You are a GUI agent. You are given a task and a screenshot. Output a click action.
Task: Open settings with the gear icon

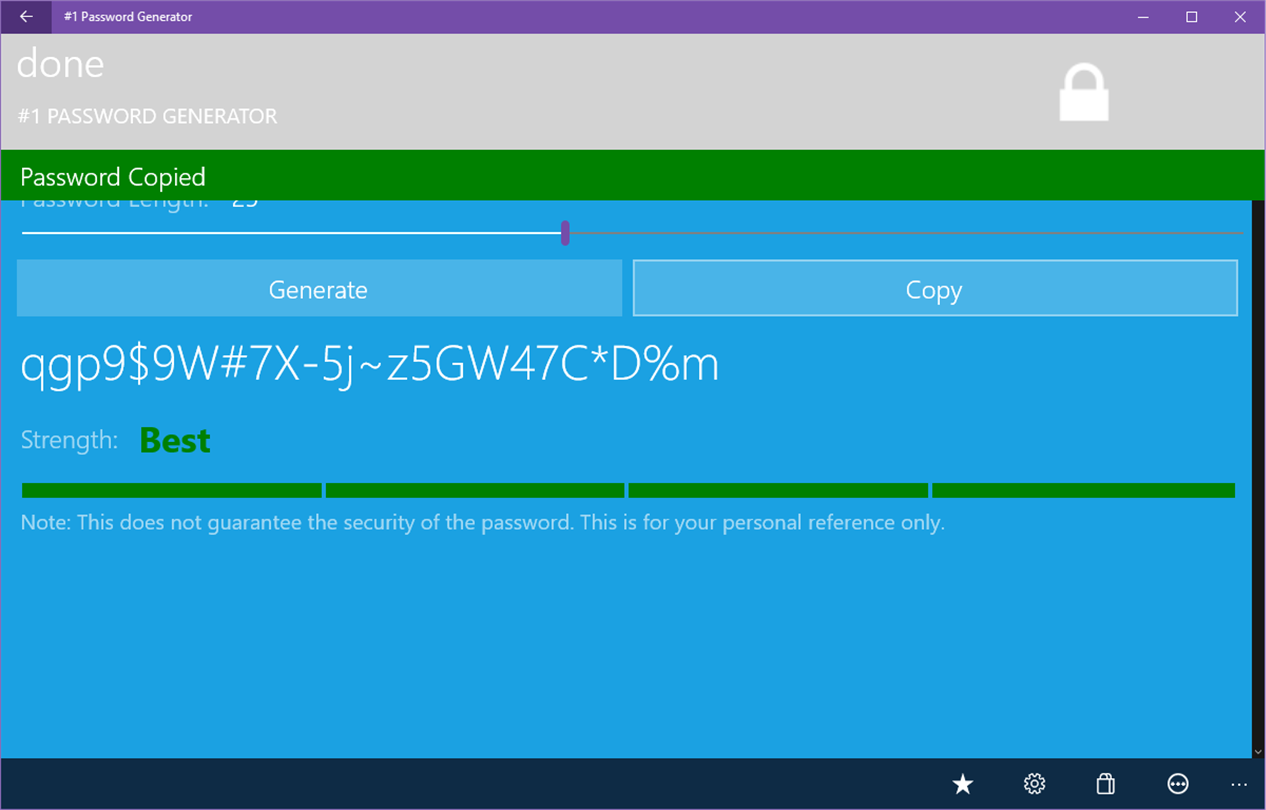[1035, 784]
